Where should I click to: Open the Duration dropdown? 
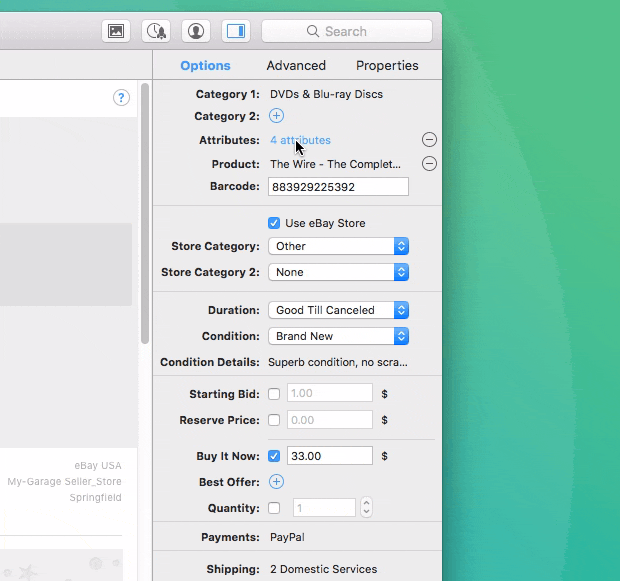338,310
